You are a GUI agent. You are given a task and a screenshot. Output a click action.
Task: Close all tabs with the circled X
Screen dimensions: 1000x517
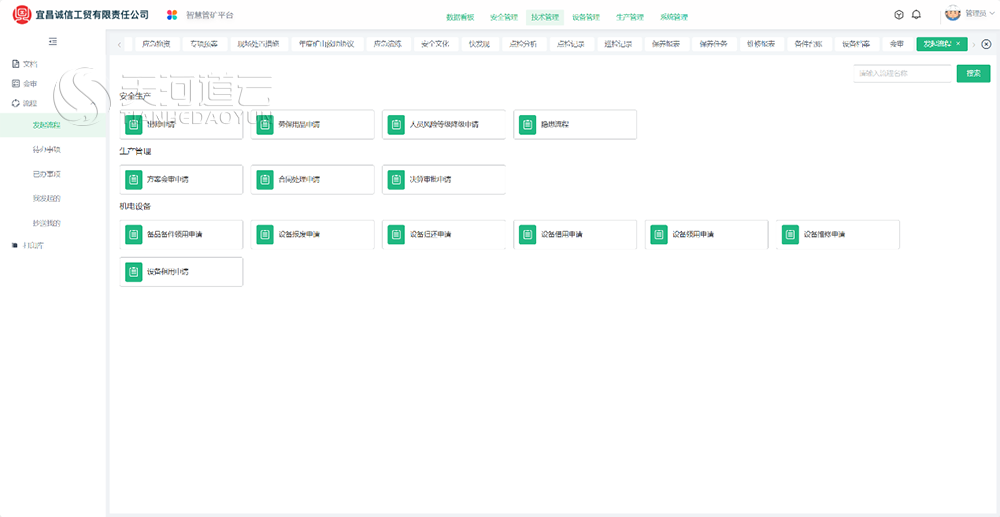(987, 44)
